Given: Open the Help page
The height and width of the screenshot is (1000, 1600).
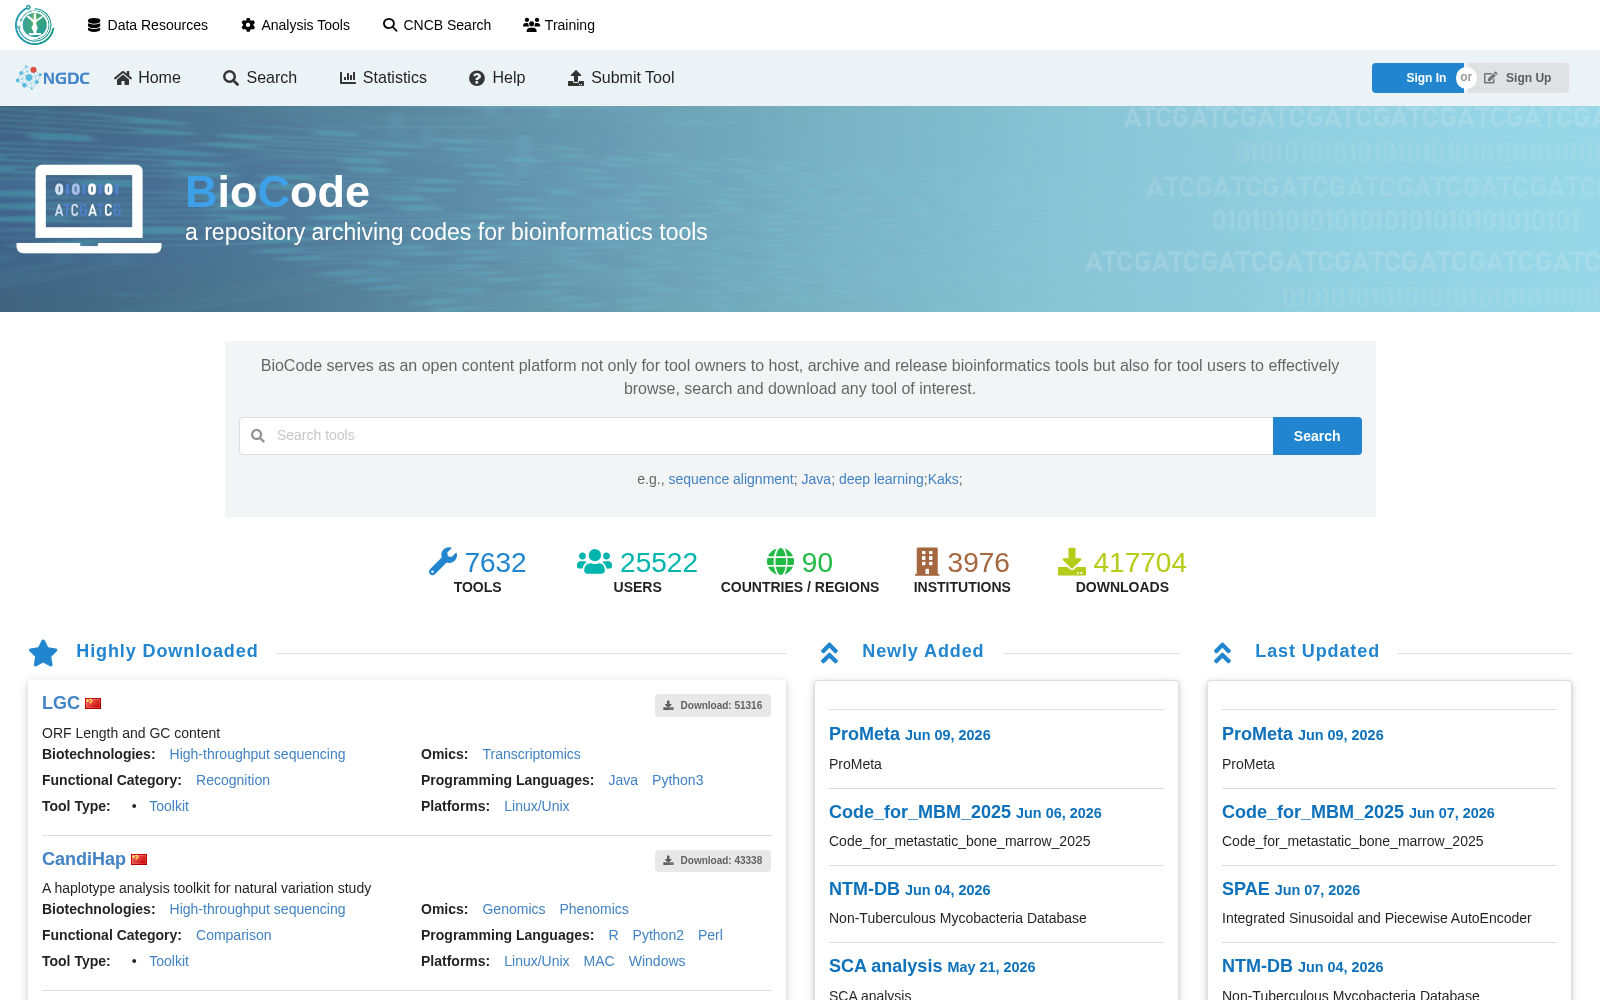Looking at the screenshot, I should pyautogui.click(x=497, y=78).
